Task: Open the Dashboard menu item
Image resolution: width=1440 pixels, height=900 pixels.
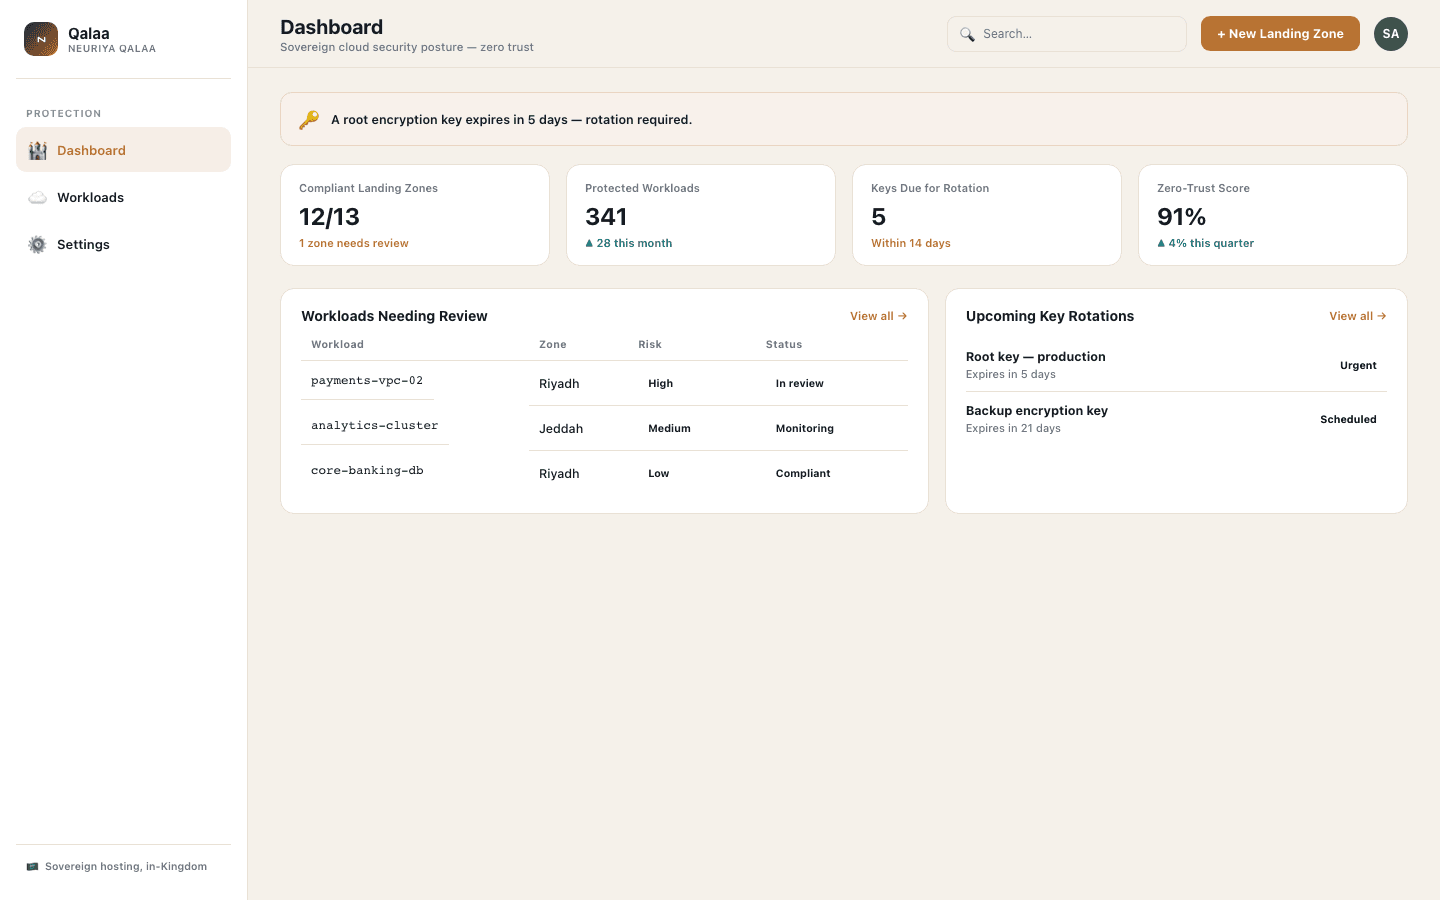Action: tap(123, 150)
